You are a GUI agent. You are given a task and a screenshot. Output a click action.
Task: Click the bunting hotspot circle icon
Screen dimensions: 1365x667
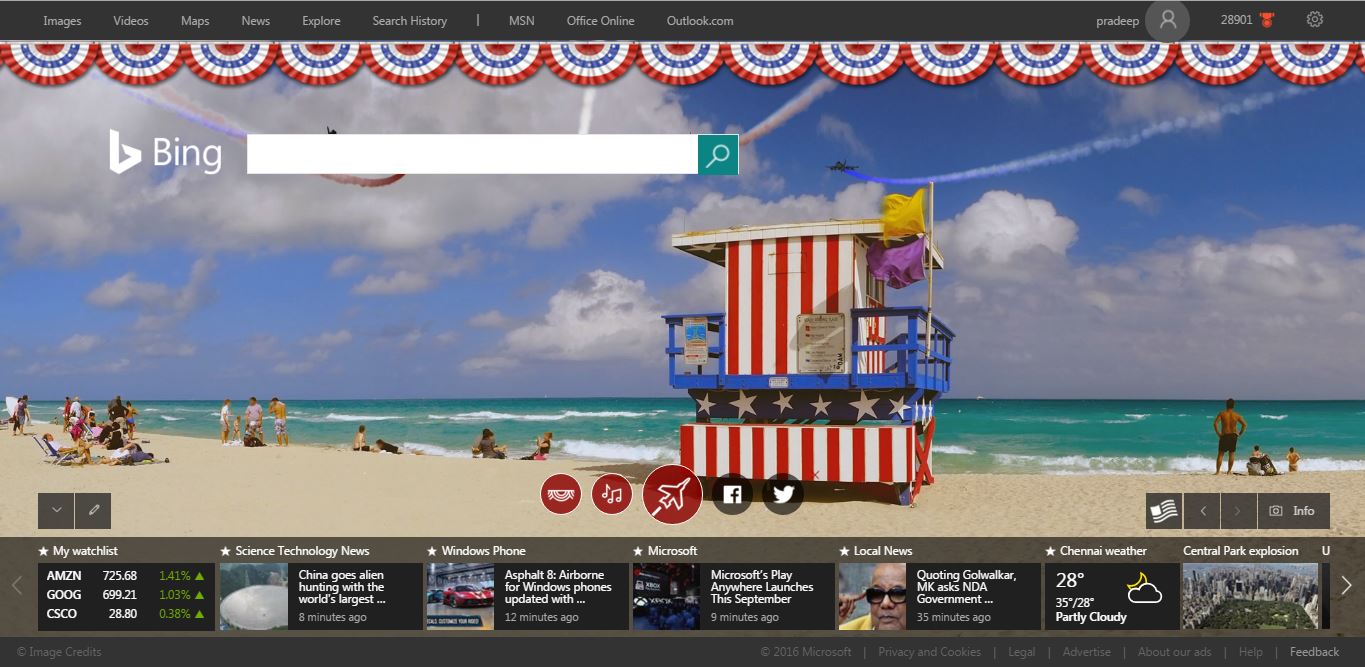click(x=561, y=494)
